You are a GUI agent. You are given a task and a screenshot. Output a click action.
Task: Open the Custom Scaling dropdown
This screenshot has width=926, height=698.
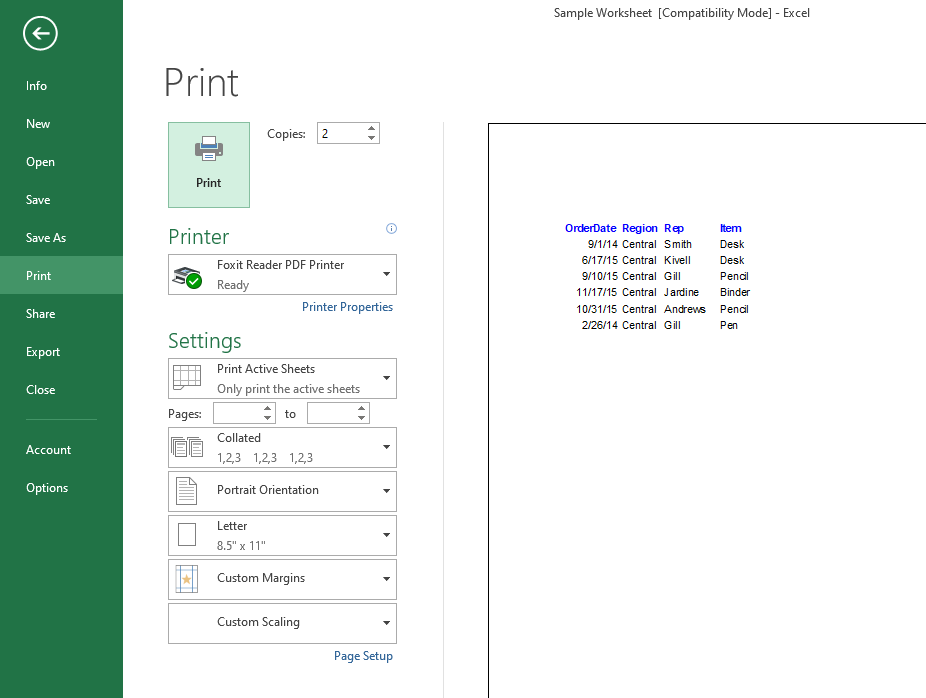[x=386, y=623]
